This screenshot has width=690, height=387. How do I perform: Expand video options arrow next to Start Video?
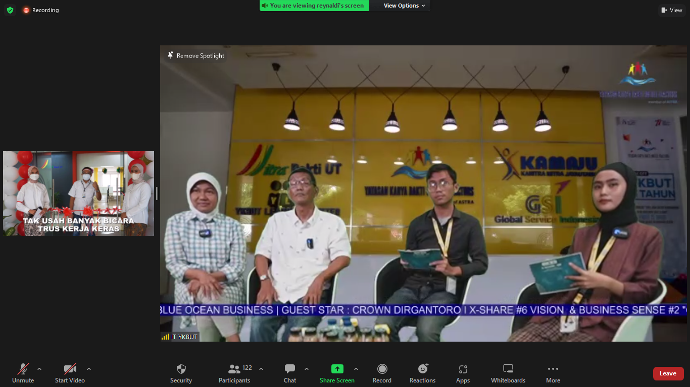[89, 369]
